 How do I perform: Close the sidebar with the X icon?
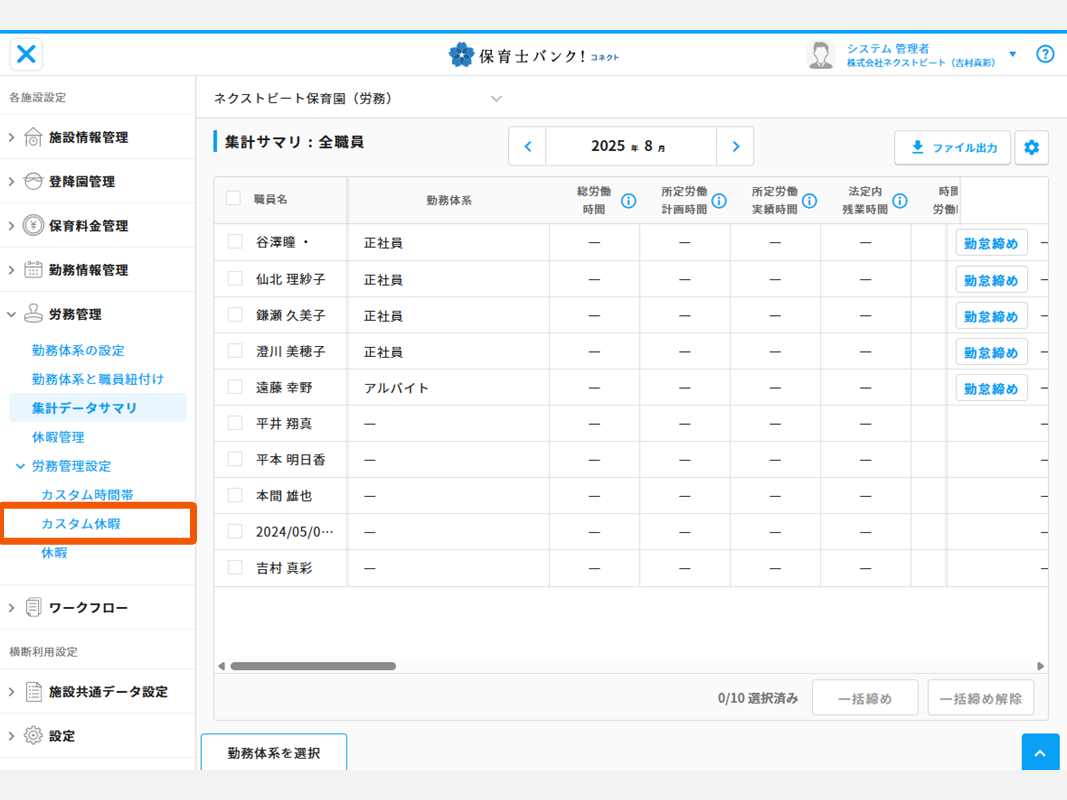tap(27, 54)
